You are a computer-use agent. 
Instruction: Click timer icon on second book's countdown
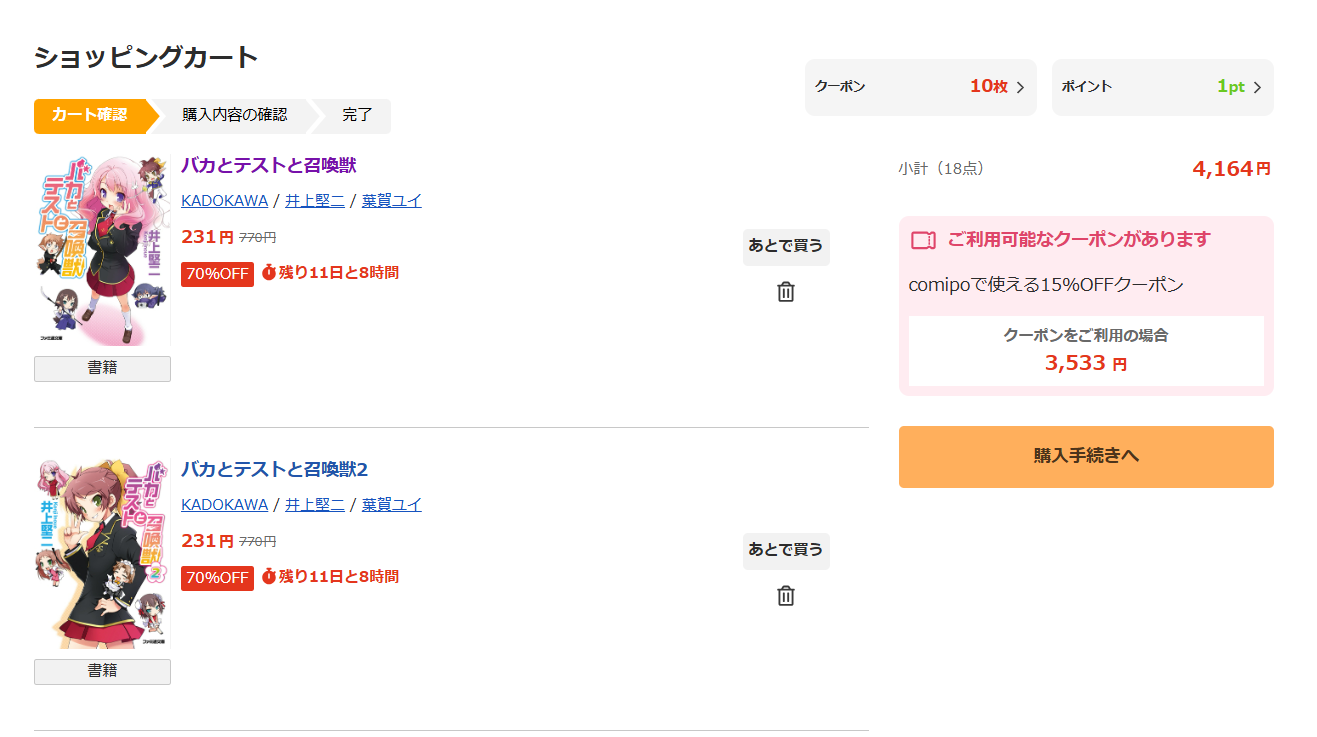[269, 576]
